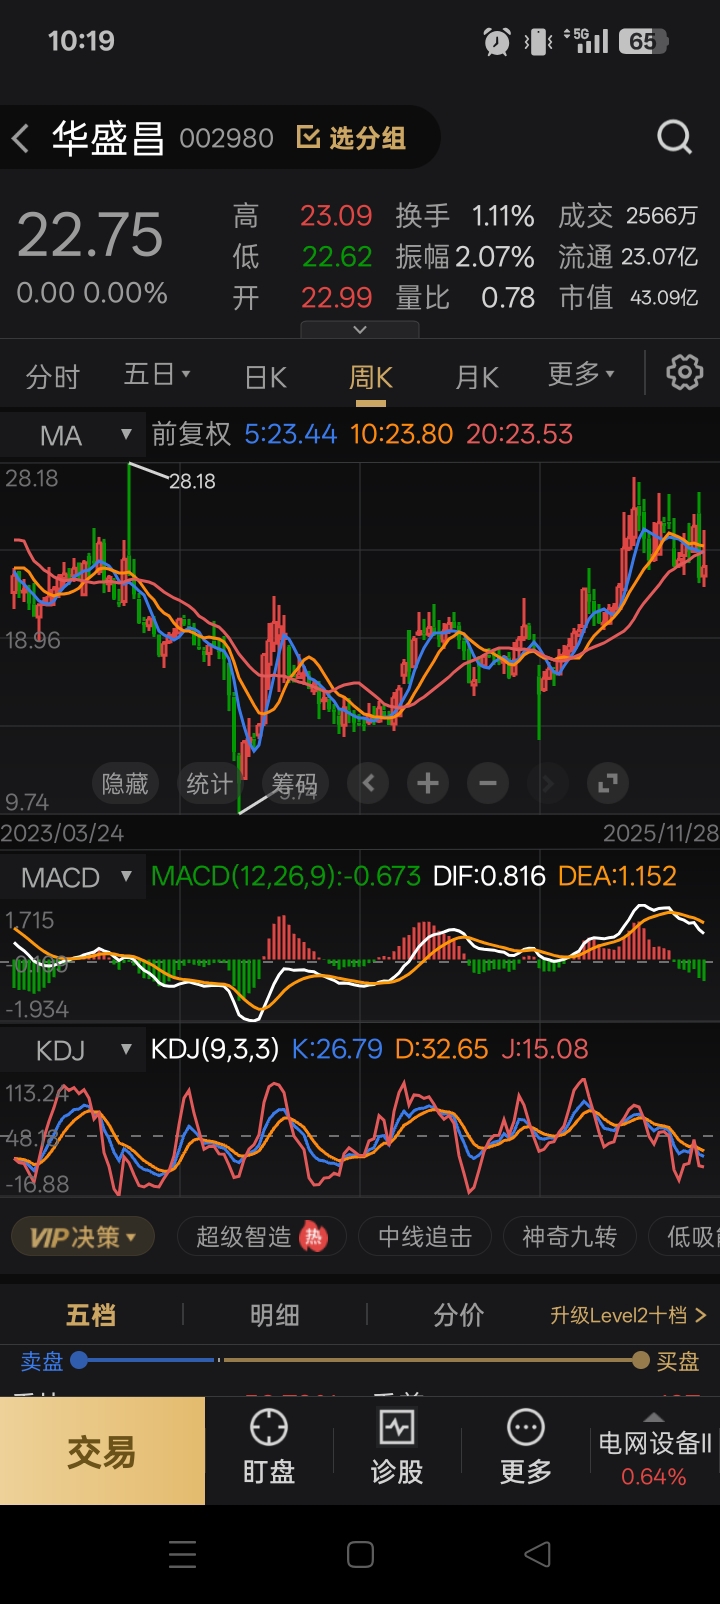720x1604 pixels.
Task: Select 神奇九转 strategy chip
Action: (569, 1237)
